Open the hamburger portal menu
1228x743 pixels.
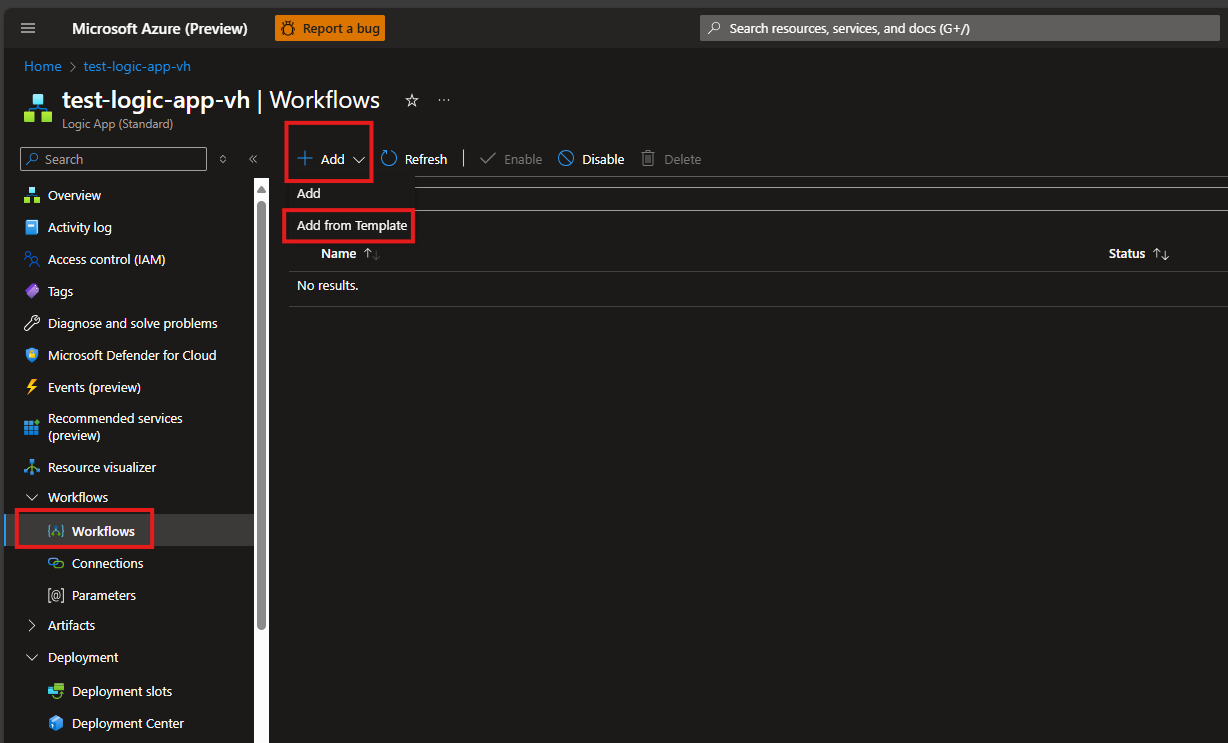tap(28, 28)
